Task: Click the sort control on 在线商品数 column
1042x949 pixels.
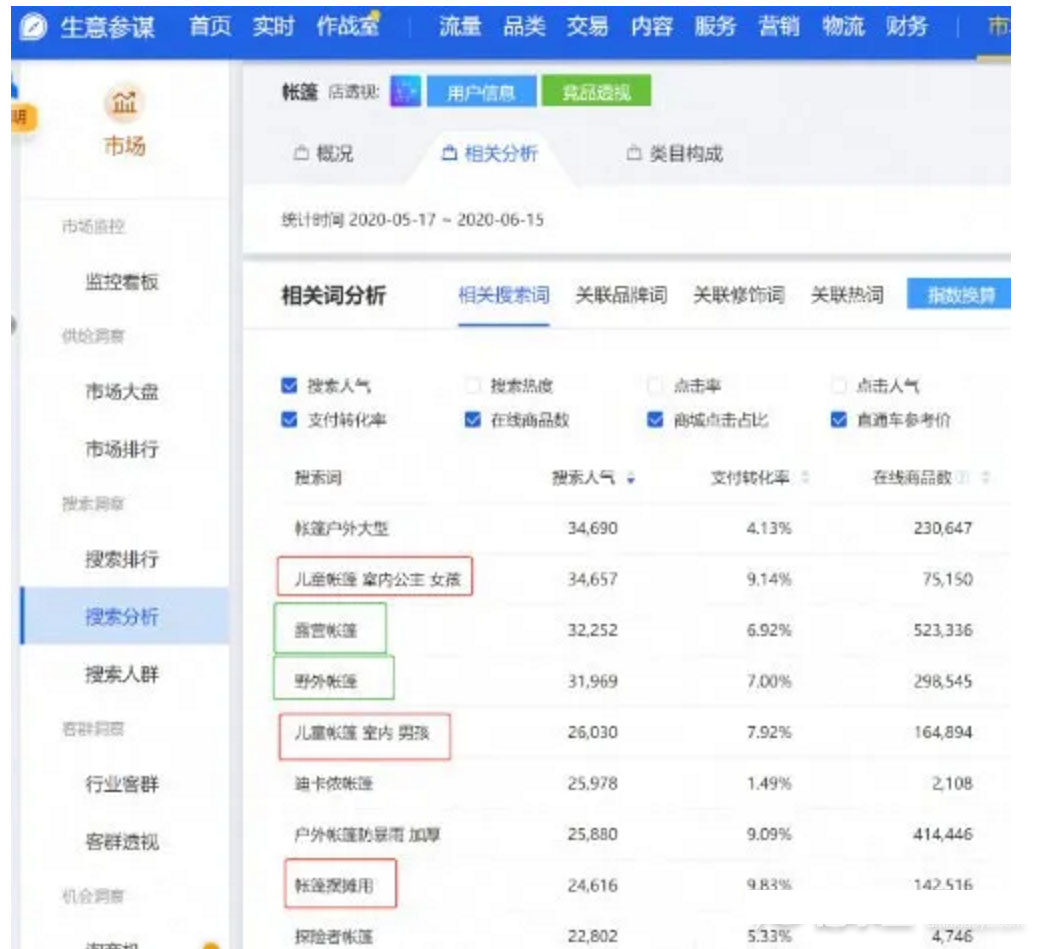Action: [x=985, y=478]
